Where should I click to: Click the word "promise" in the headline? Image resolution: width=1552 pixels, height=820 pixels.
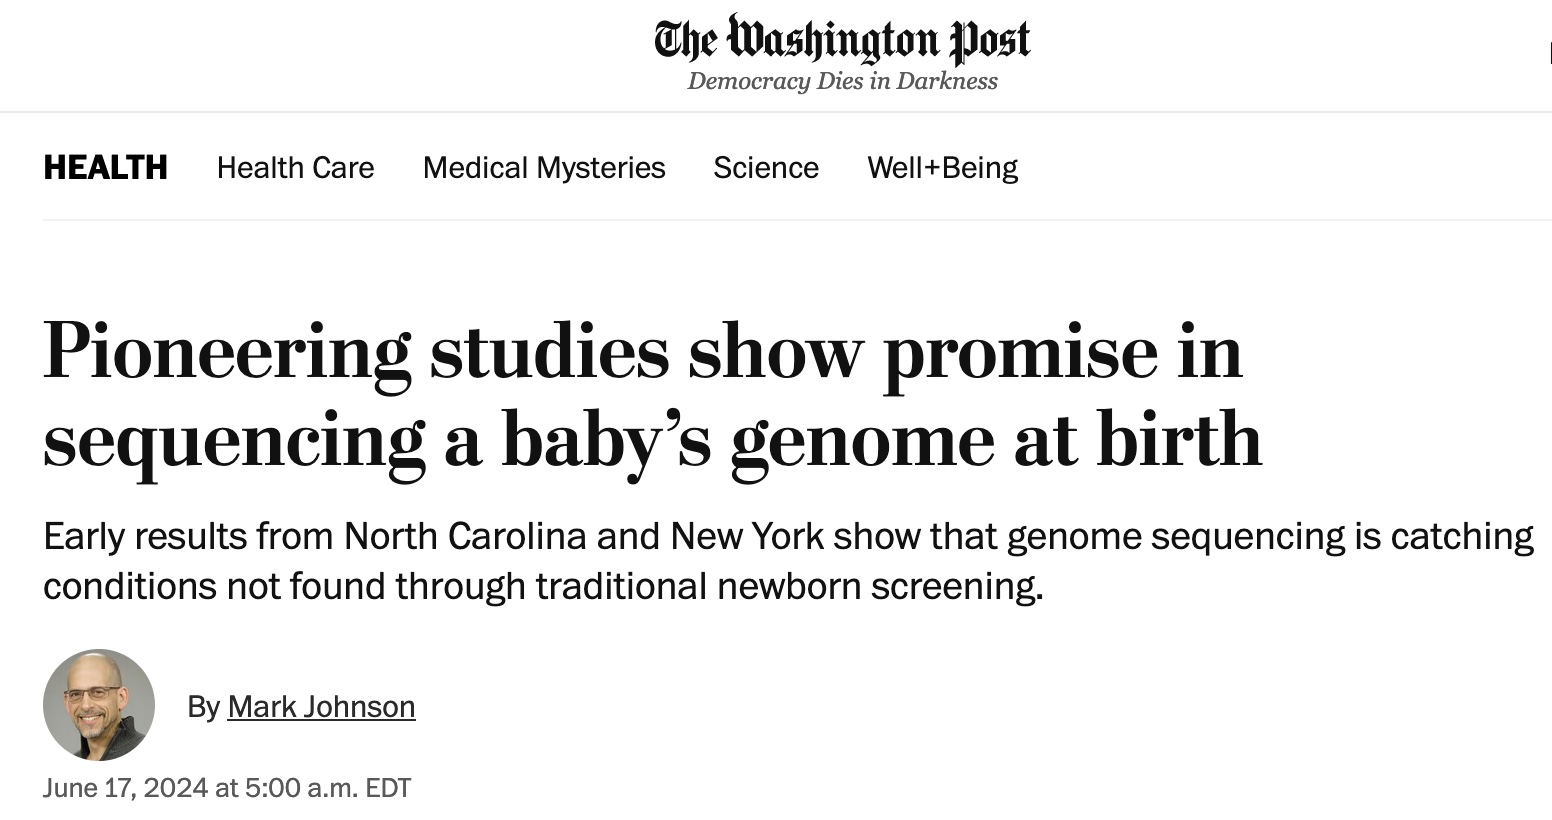point(1019,352)
